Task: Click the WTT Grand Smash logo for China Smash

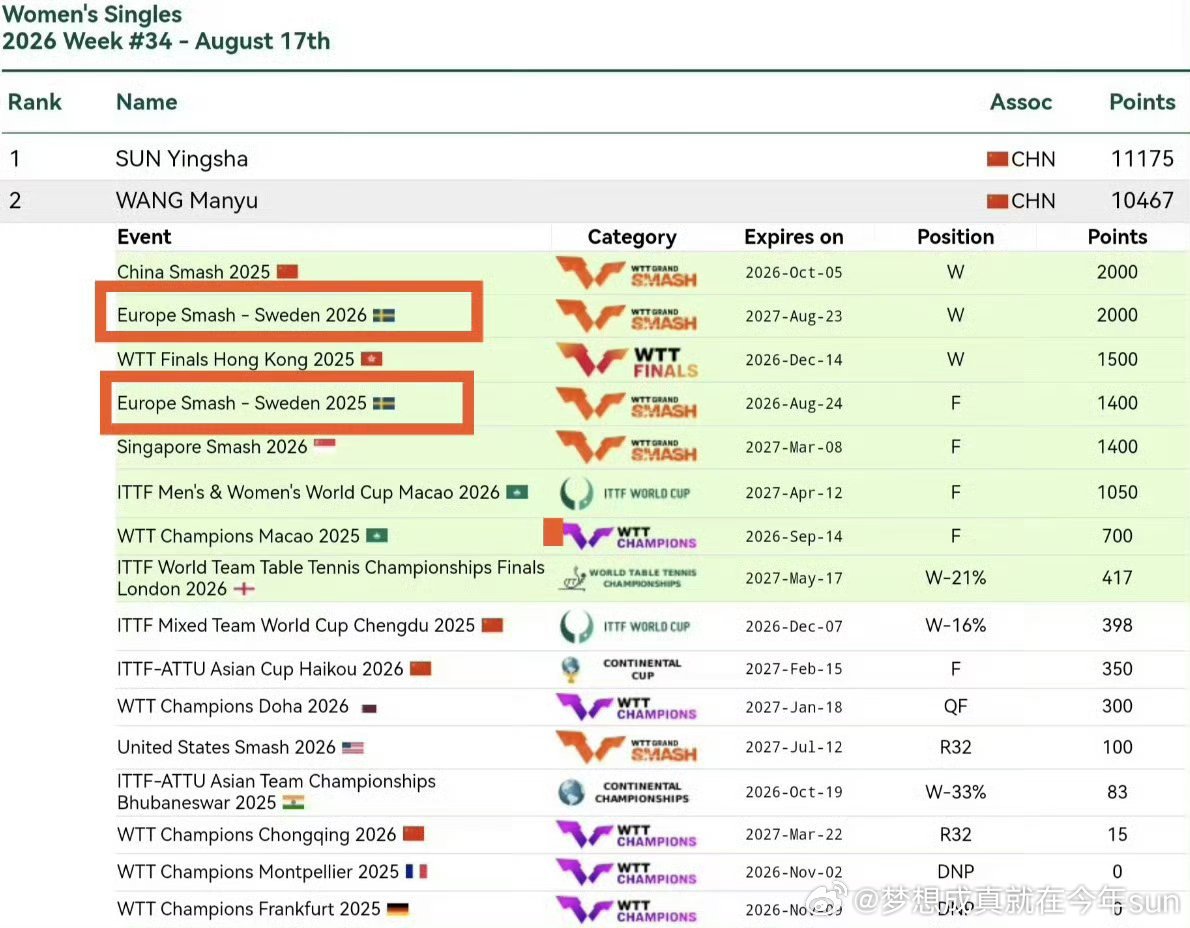Action: (627, 272)
